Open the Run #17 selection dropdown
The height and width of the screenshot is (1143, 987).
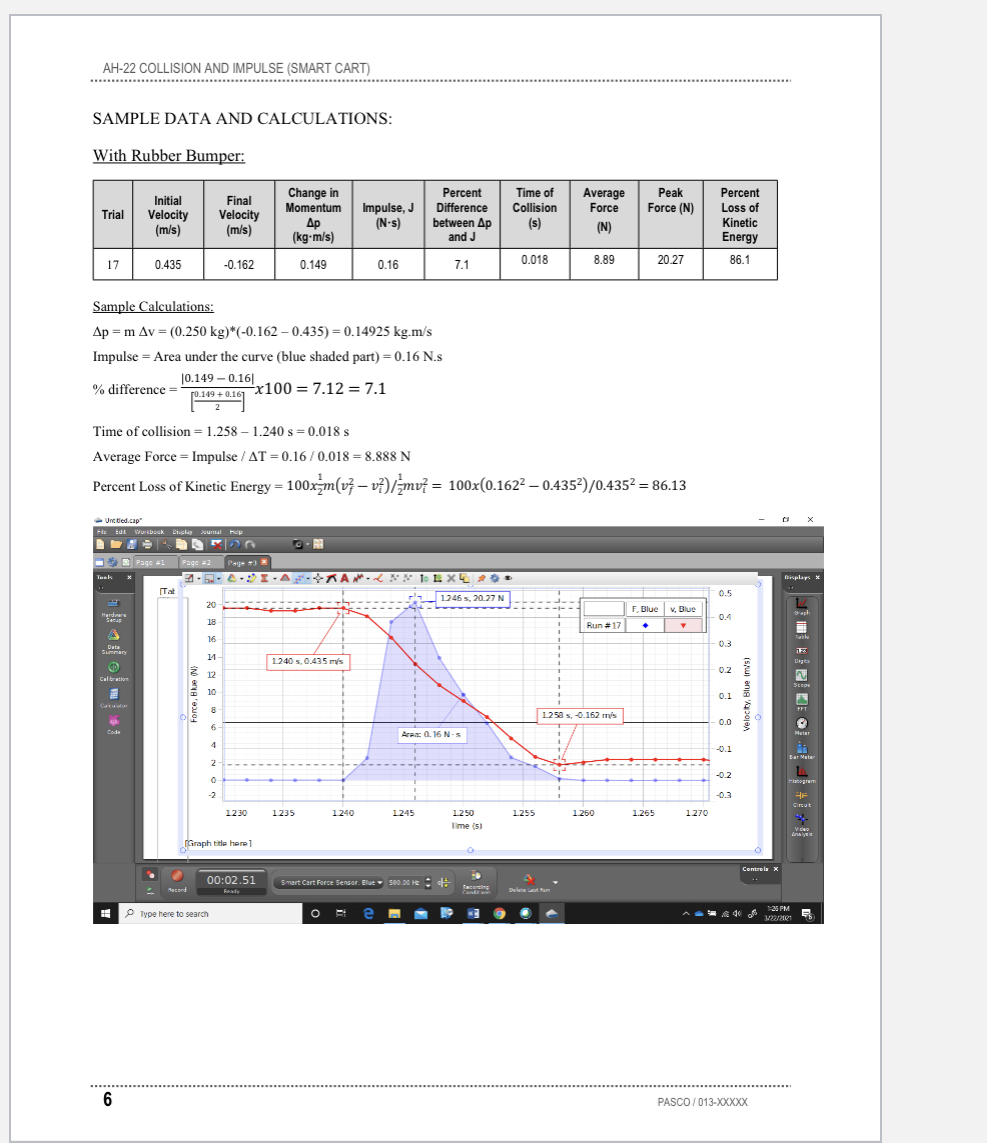coord(603,625)
